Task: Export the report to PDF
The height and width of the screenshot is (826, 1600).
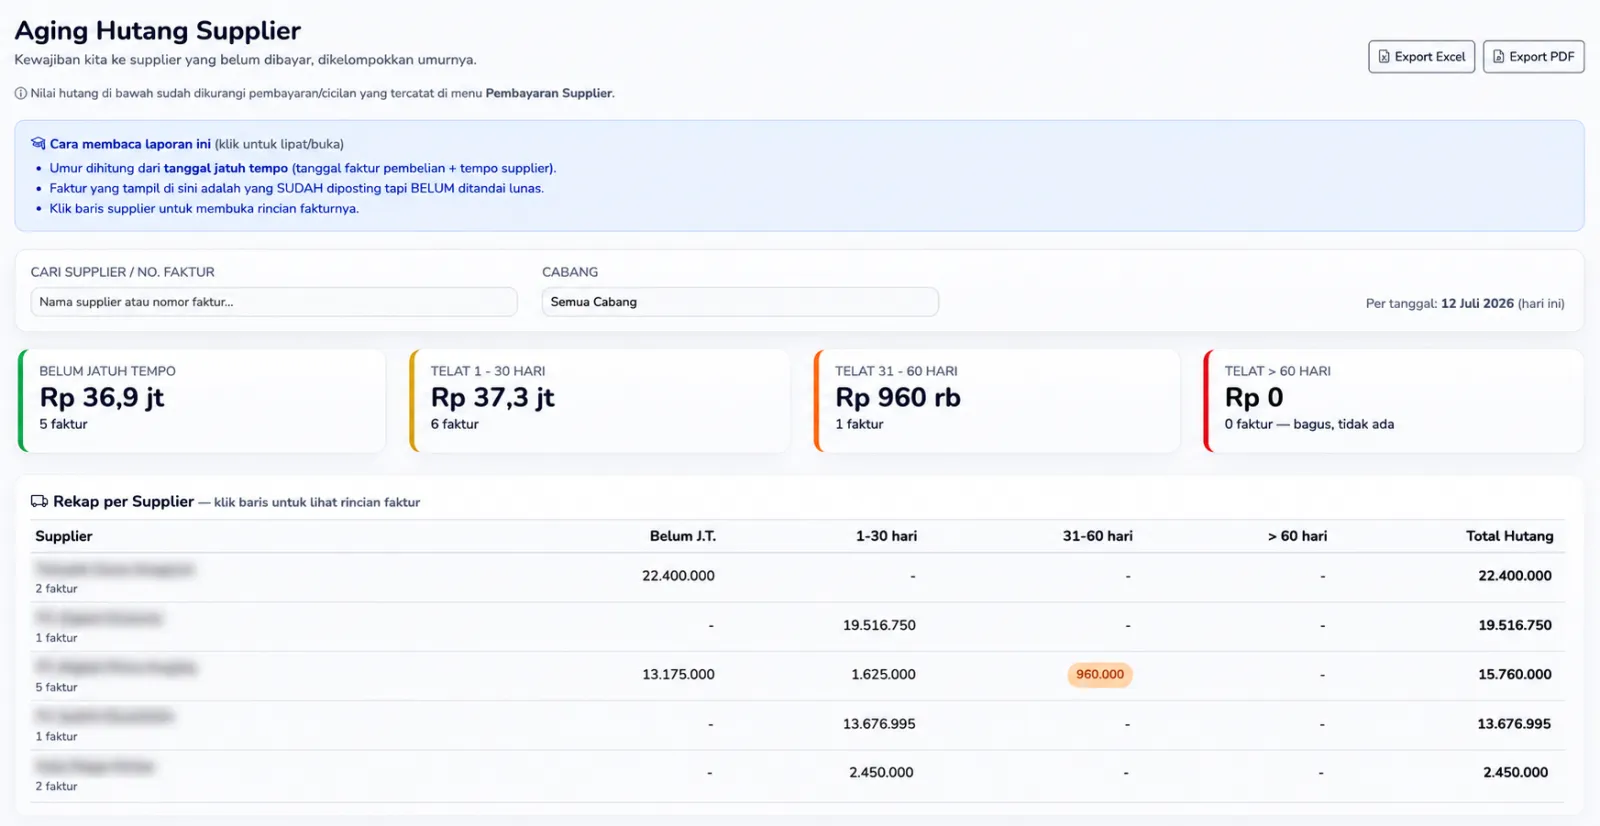Action: pos(1533,57)
